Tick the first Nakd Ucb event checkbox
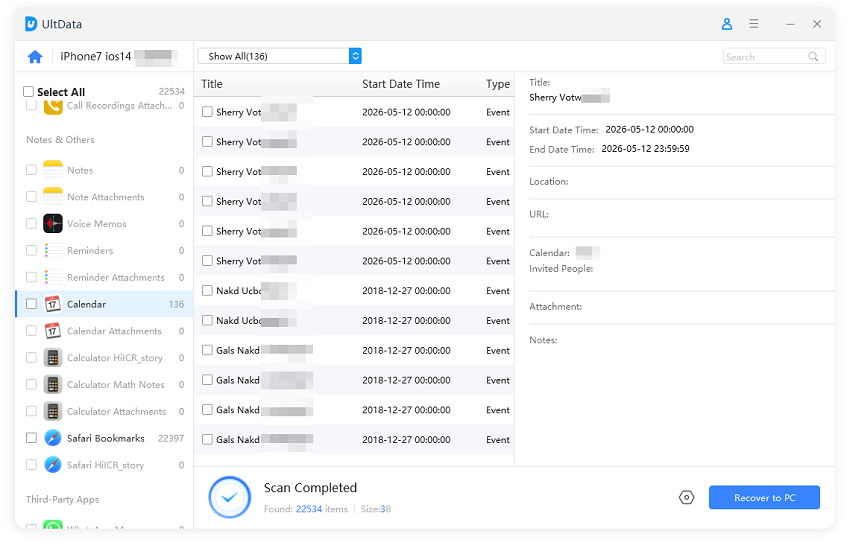Screen dimensions: 850x551 207,291
